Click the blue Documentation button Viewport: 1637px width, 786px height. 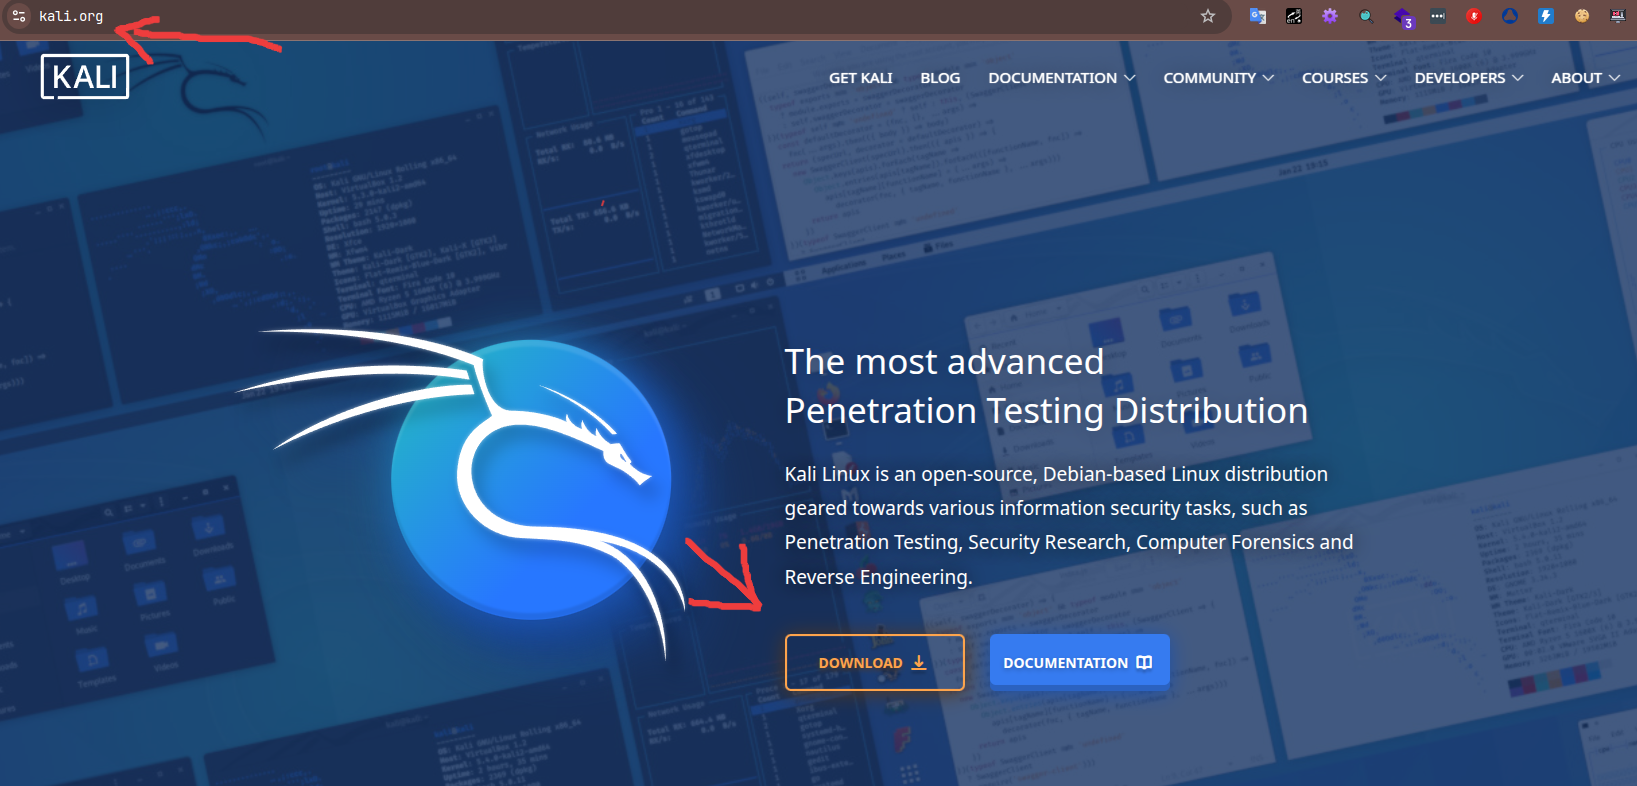1079,661
